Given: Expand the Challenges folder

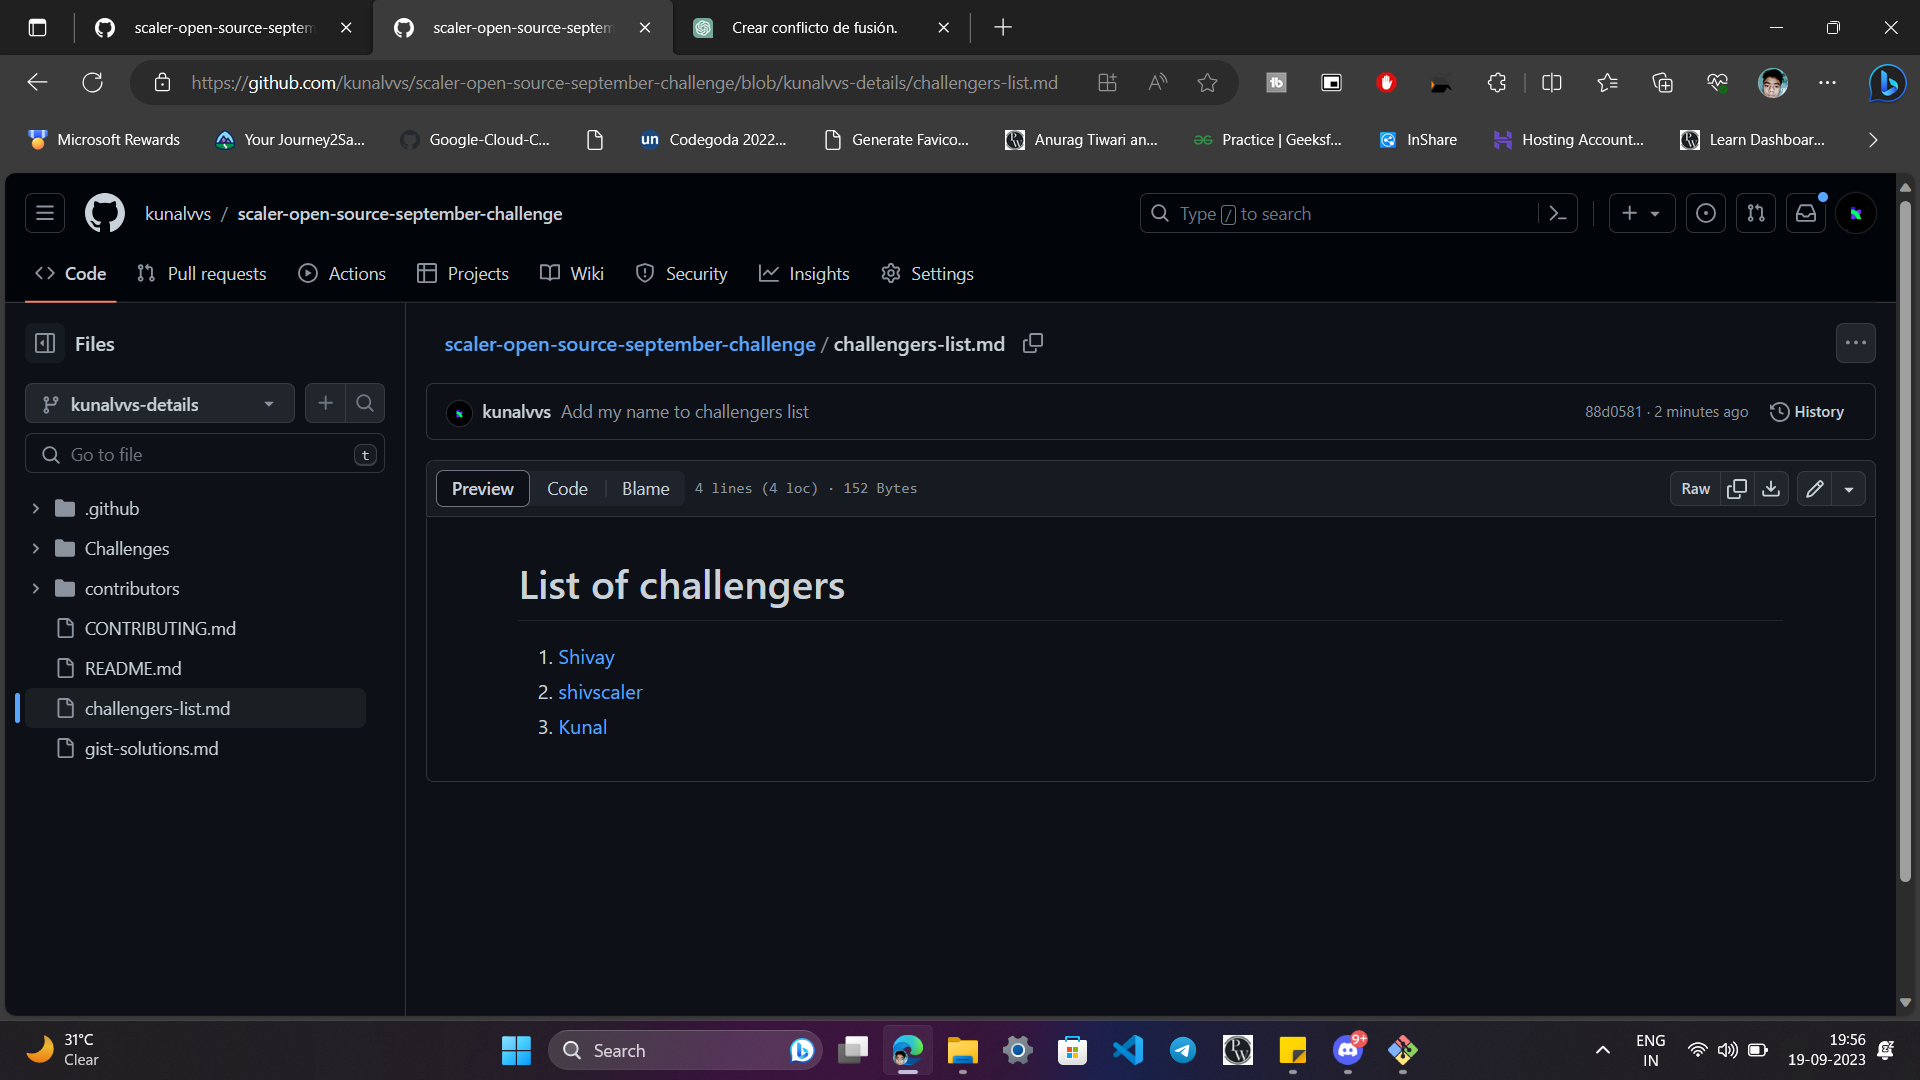Looking at the screenshot, I should (x=35, y=548).
